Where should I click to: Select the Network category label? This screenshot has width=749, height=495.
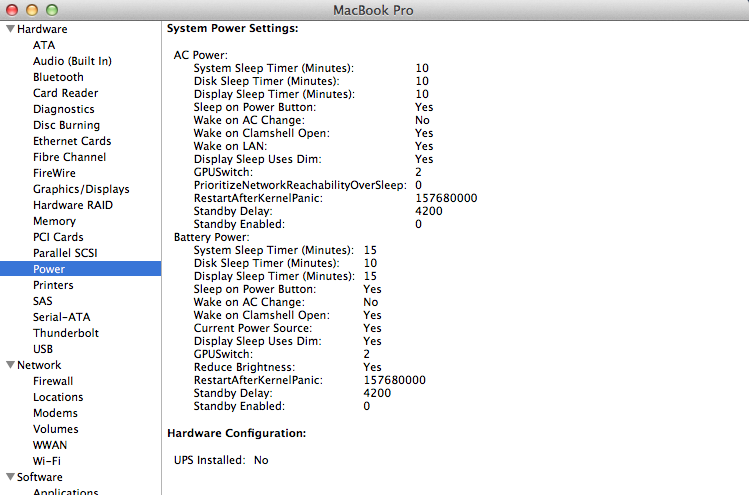[x=39, y=365]
